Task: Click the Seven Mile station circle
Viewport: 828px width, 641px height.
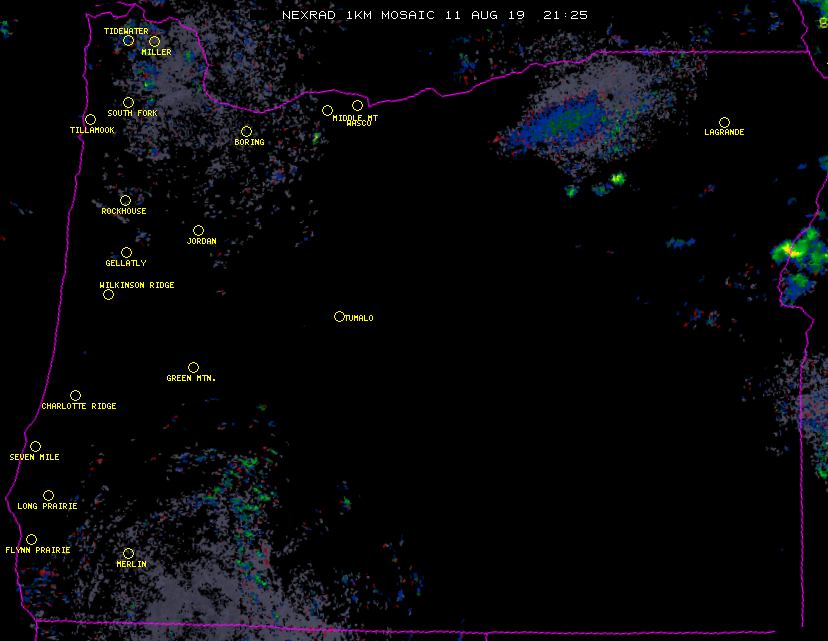Action: [35, 446]
